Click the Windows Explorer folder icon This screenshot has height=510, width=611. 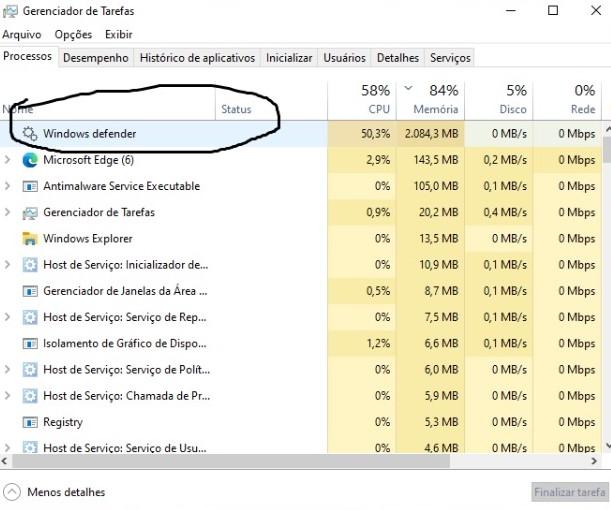[30, 239]
